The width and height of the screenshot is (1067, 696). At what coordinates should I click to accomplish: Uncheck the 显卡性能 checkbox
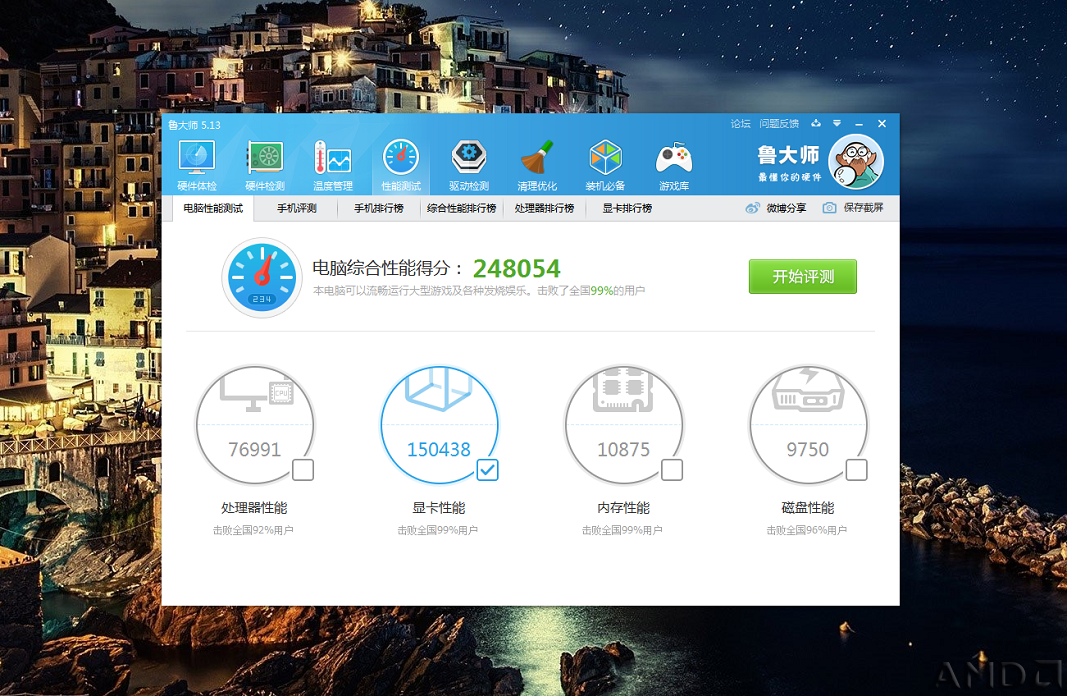[487, 470]
